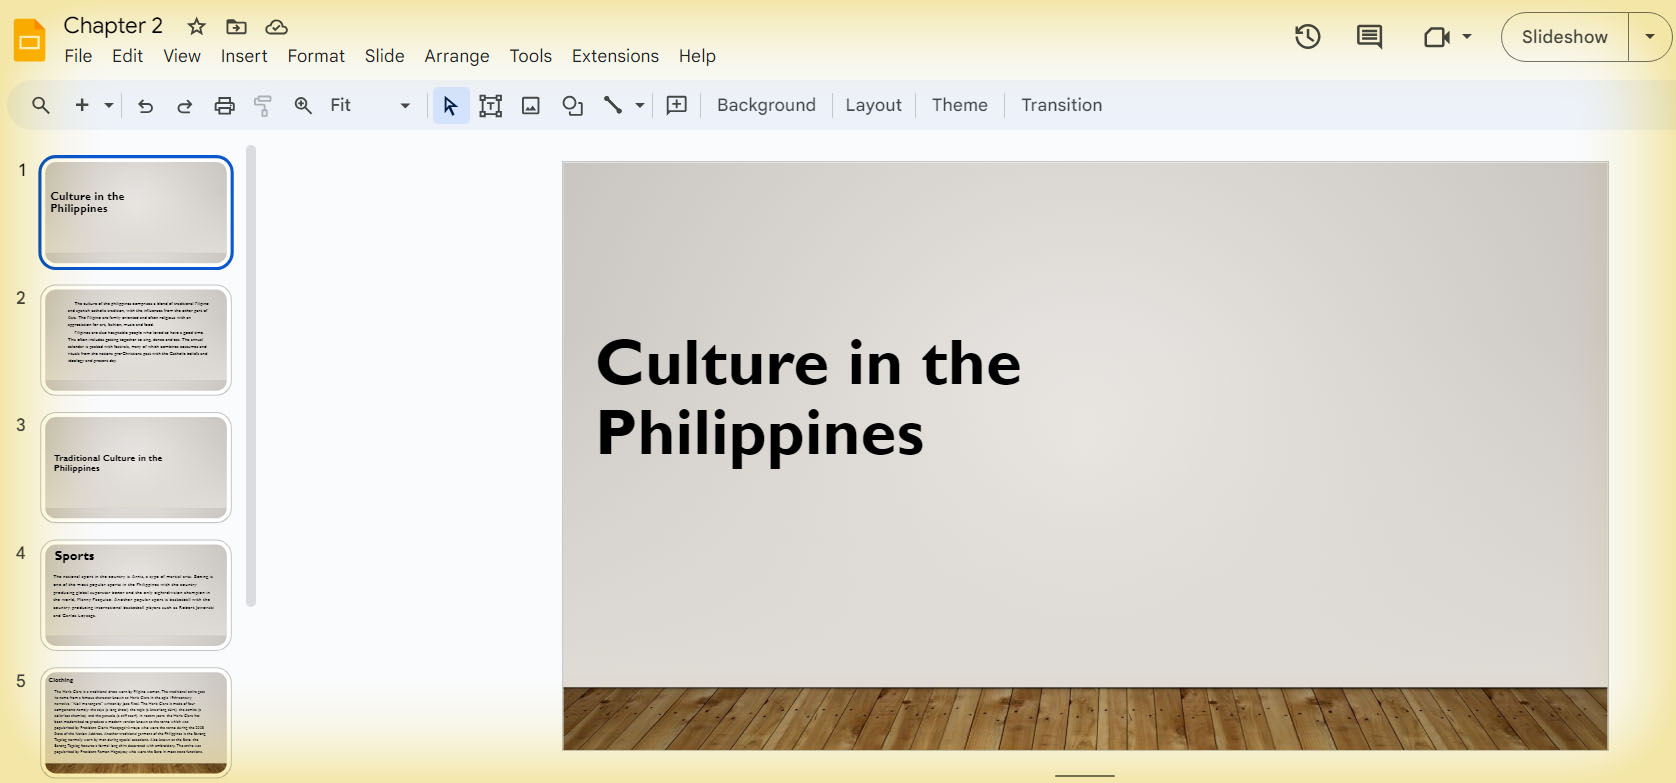
Task: Open the line type dropdown arrow
Action: [x=640, y=105]
